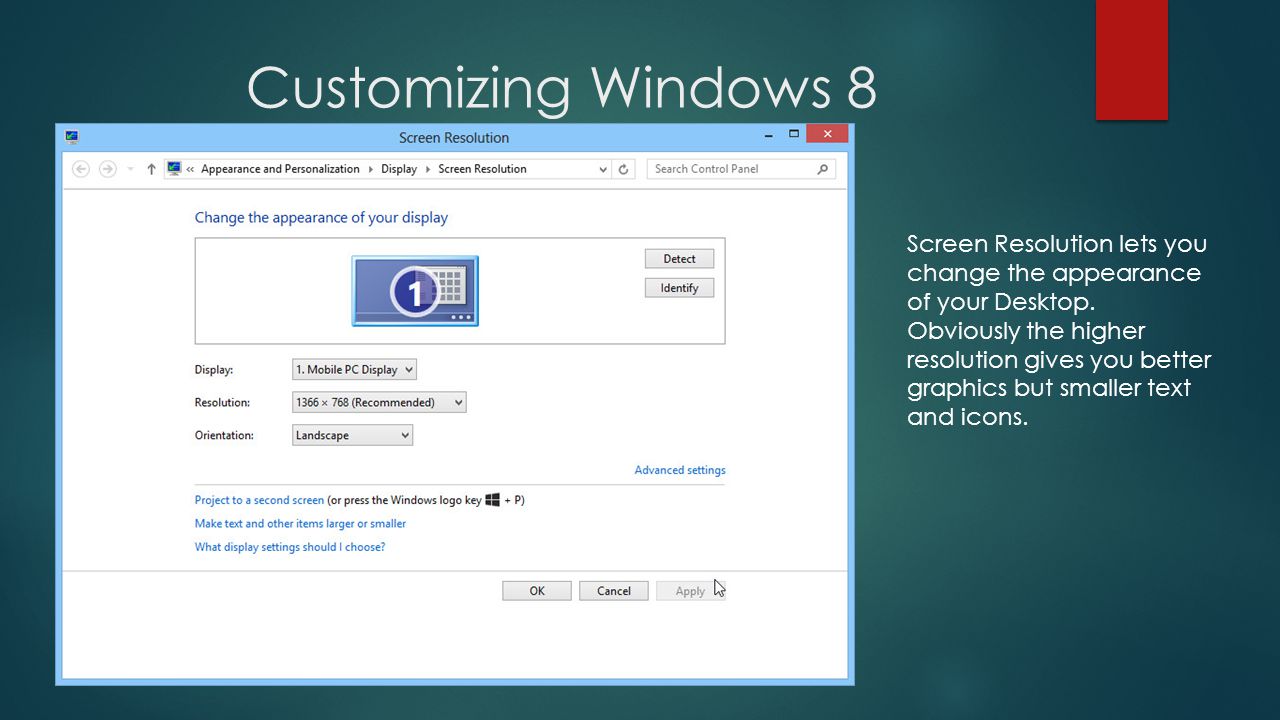Click the Apply button
The height and width of the screenshot is (720, 1280).
click(690, 591)
